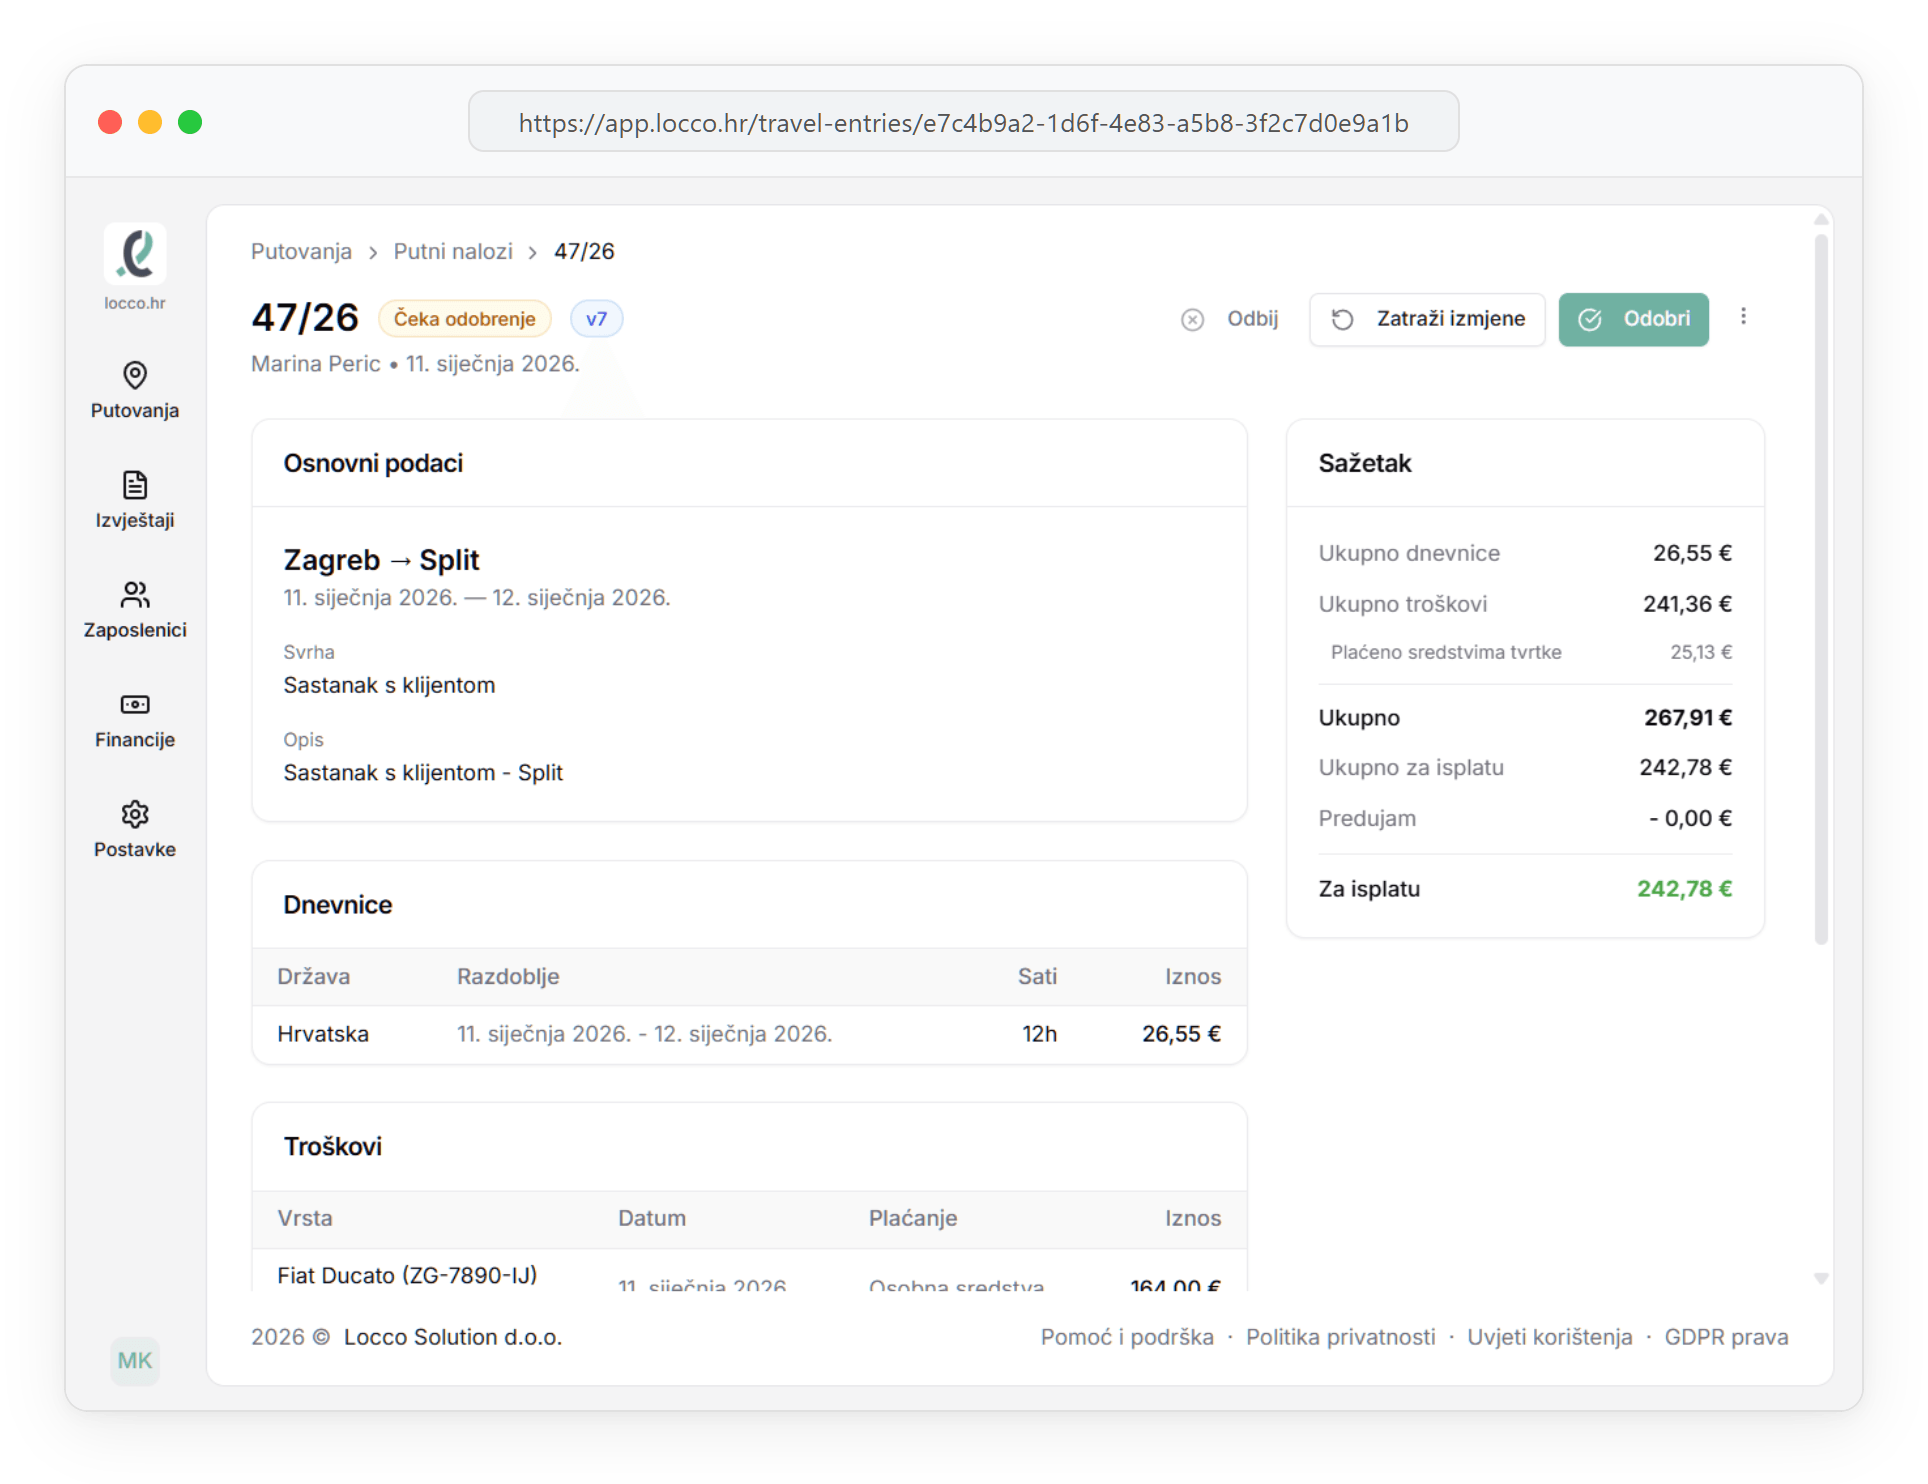Open the GDPR prava footer link

[1726, 1337]
